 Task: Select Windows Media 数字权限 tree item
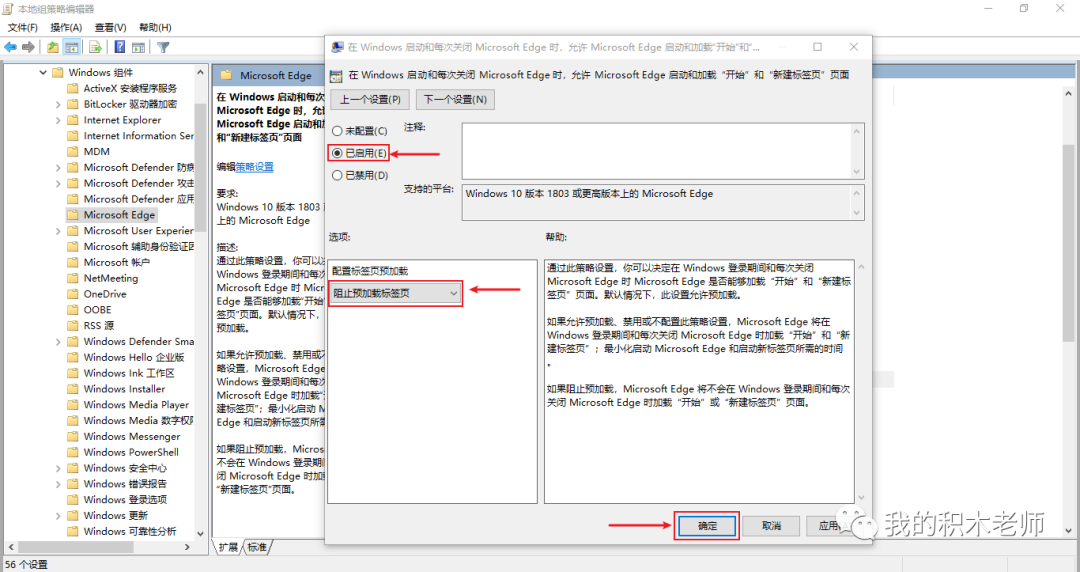coord(138,421)
